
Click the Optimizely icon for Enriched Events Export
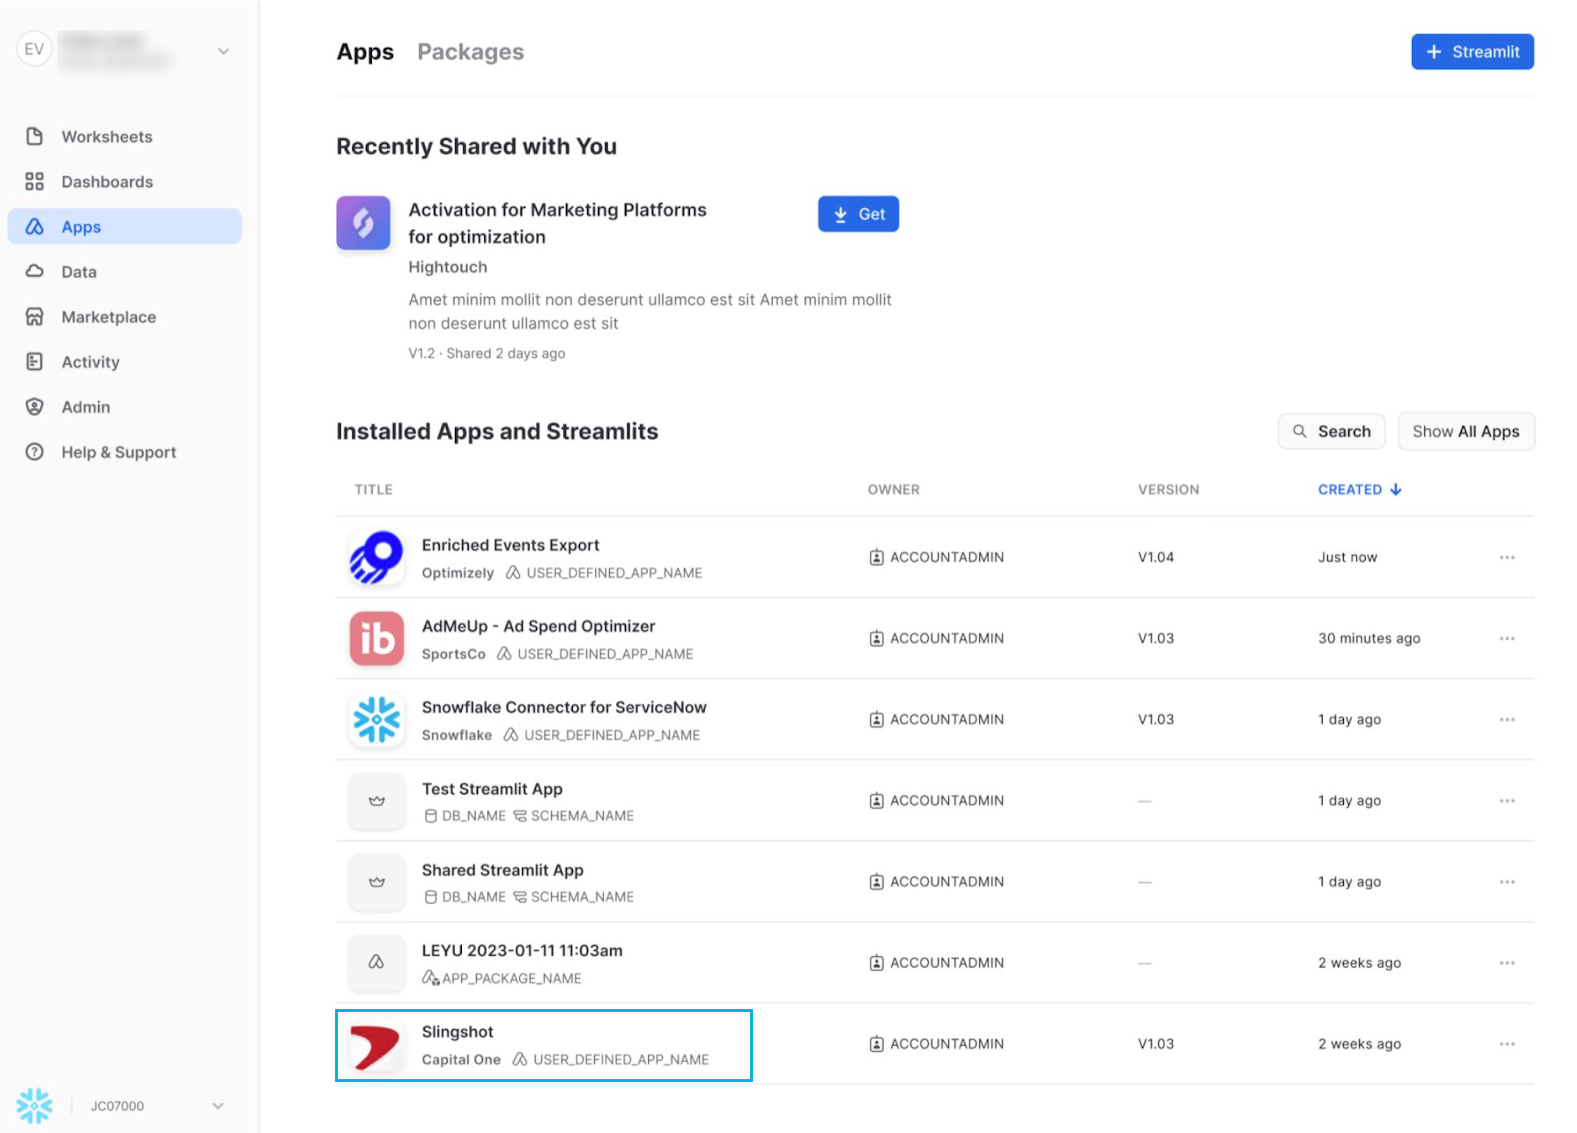[x=375, y=557]
